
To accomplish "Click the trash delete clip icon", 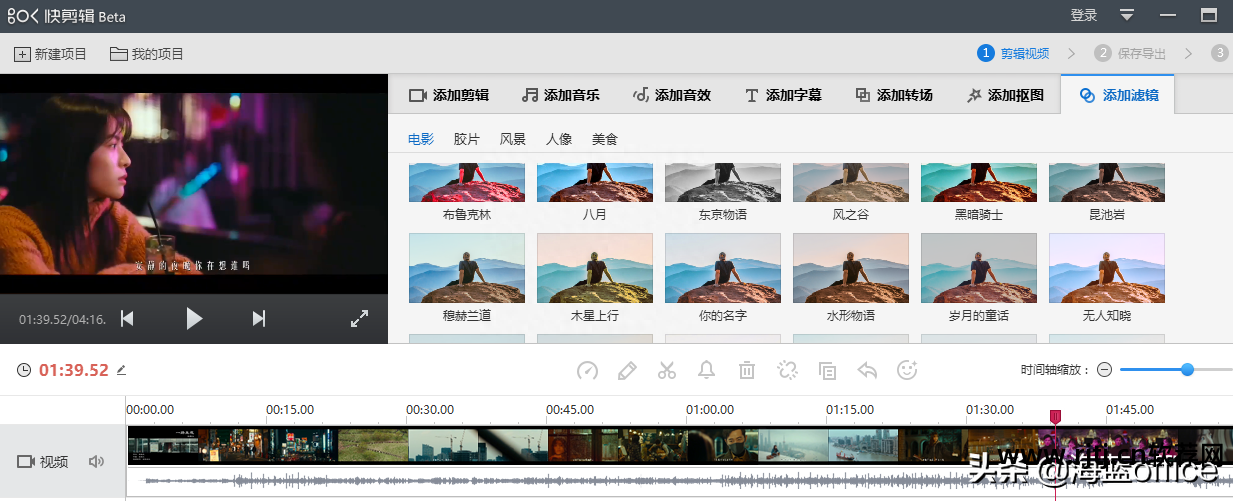I will 747,371.
